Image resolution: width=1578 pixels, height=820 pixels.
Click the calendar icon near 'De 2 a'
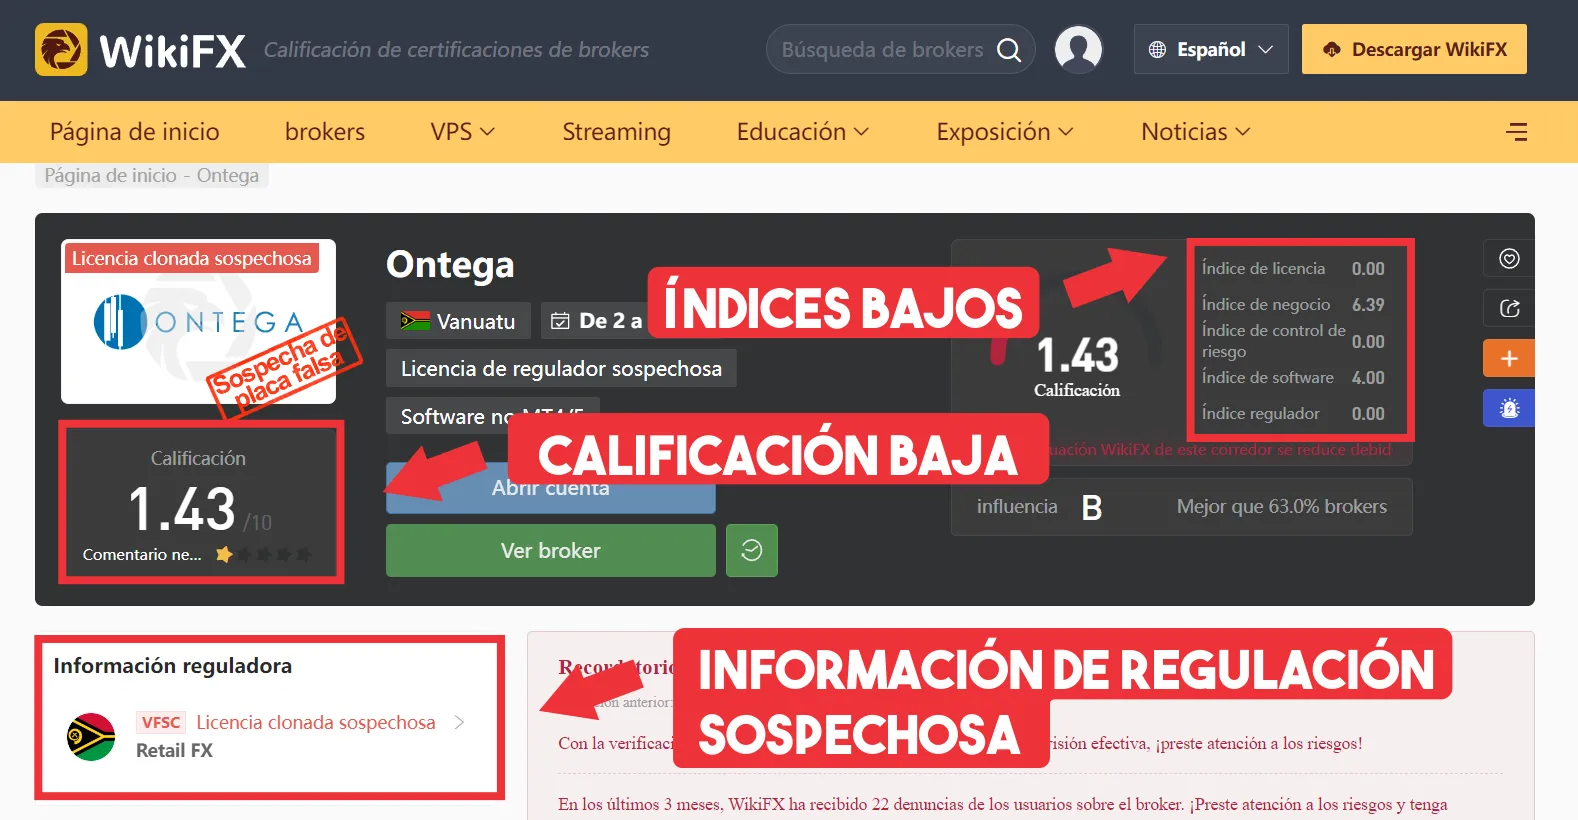[x=560, y=321]
